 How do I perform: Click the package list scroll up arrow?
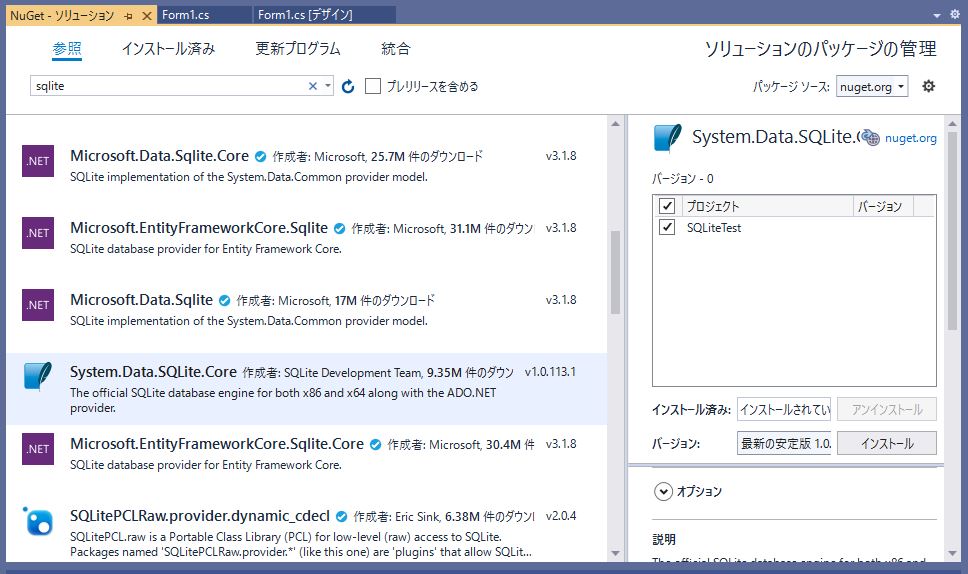615,124
